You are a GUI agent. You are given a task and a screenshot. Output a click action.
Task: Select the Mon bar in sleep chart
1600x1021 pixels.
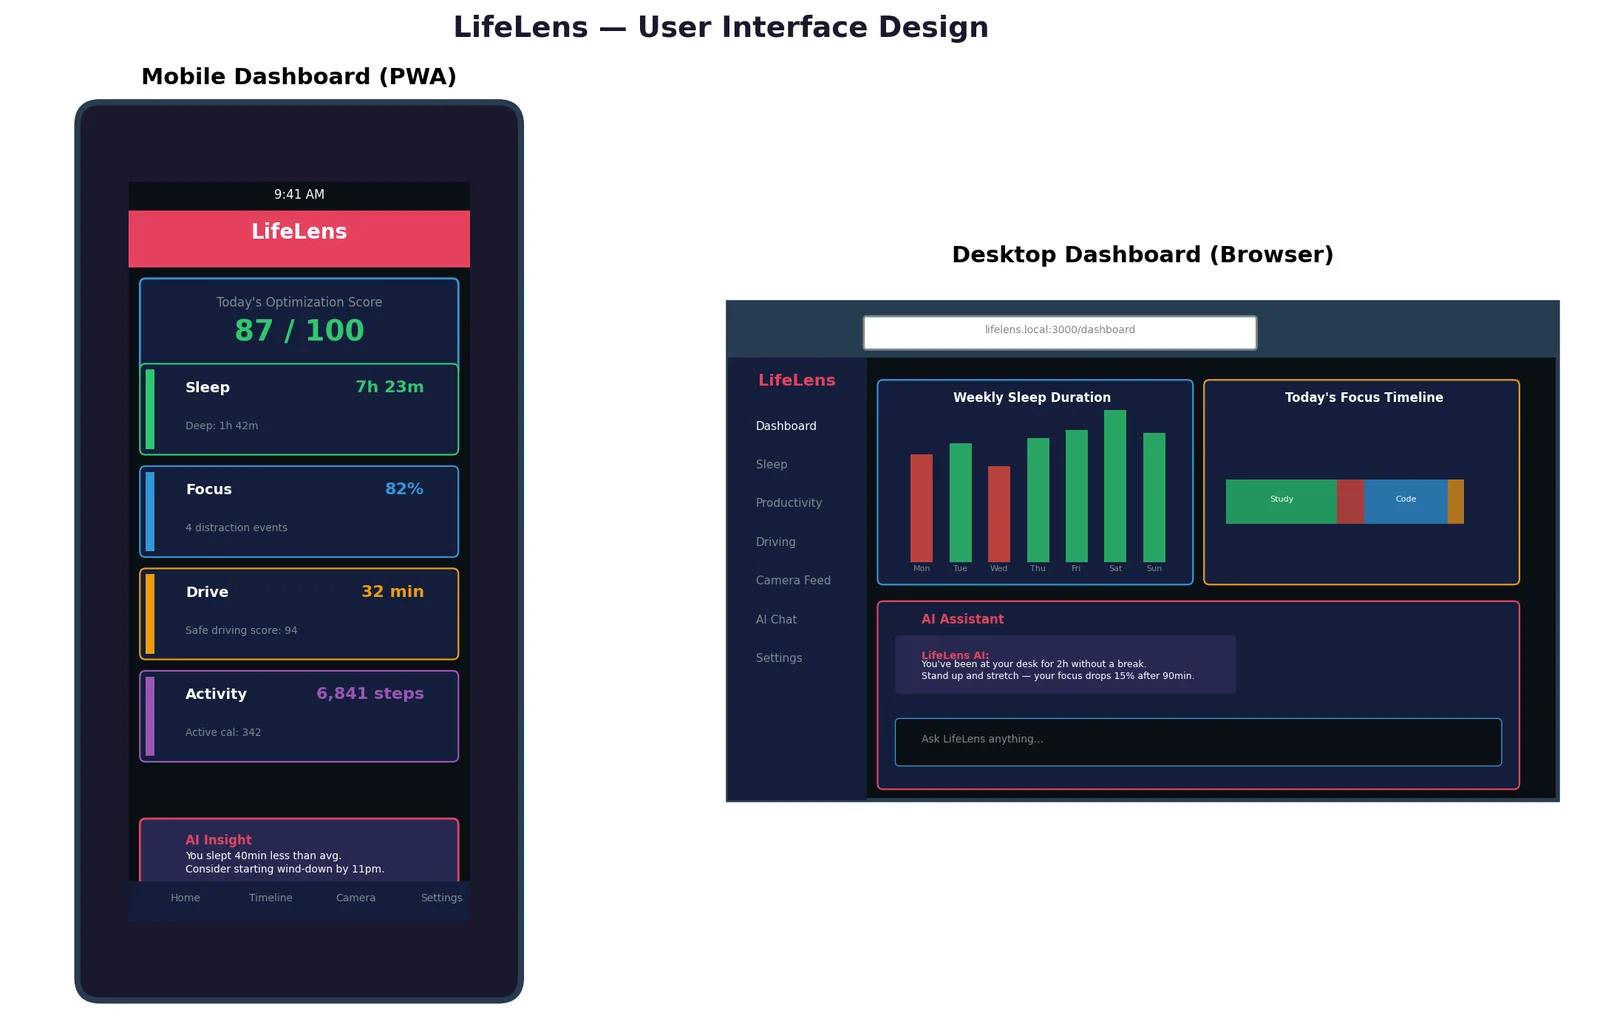(921, 508)
